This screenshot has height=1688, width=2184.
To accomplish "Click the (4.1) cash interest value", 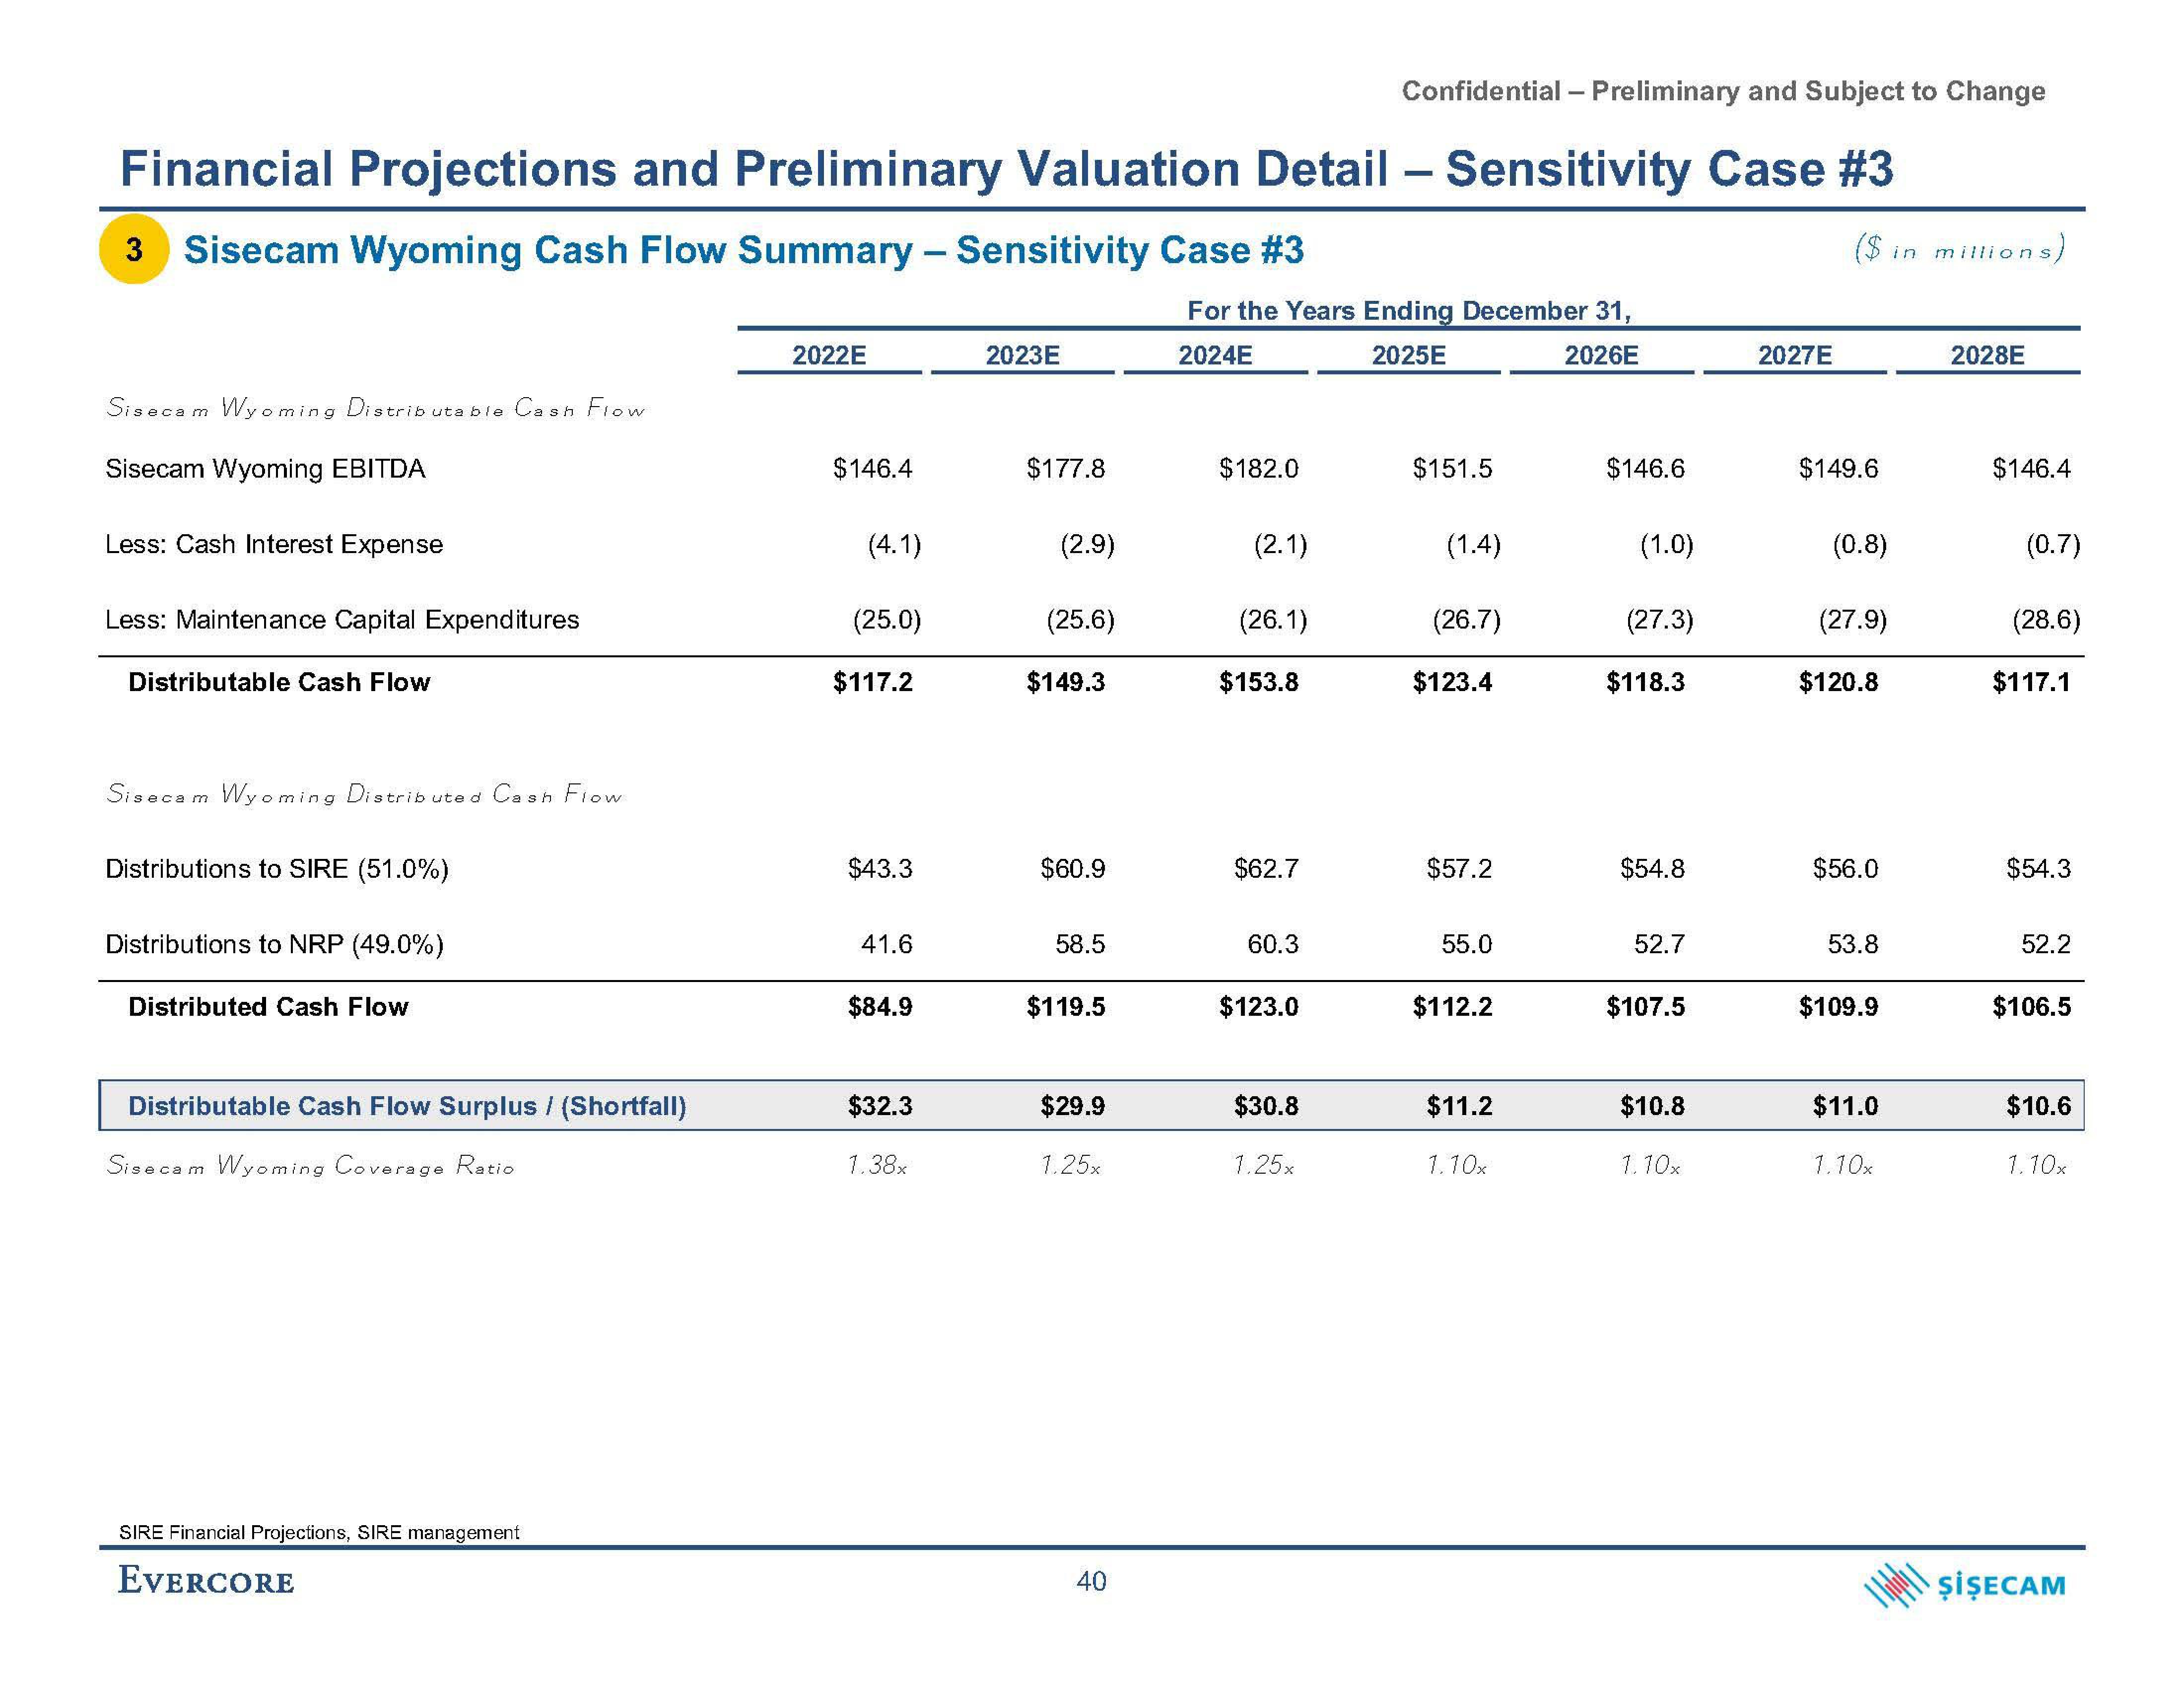I will pyautogui.click(x=894, y=544).
